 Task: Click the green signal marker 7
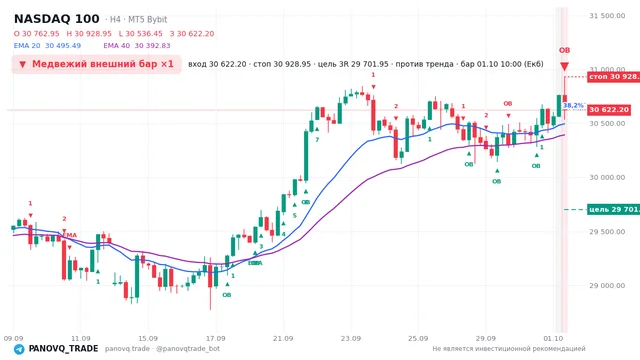[x=317, y=140]
